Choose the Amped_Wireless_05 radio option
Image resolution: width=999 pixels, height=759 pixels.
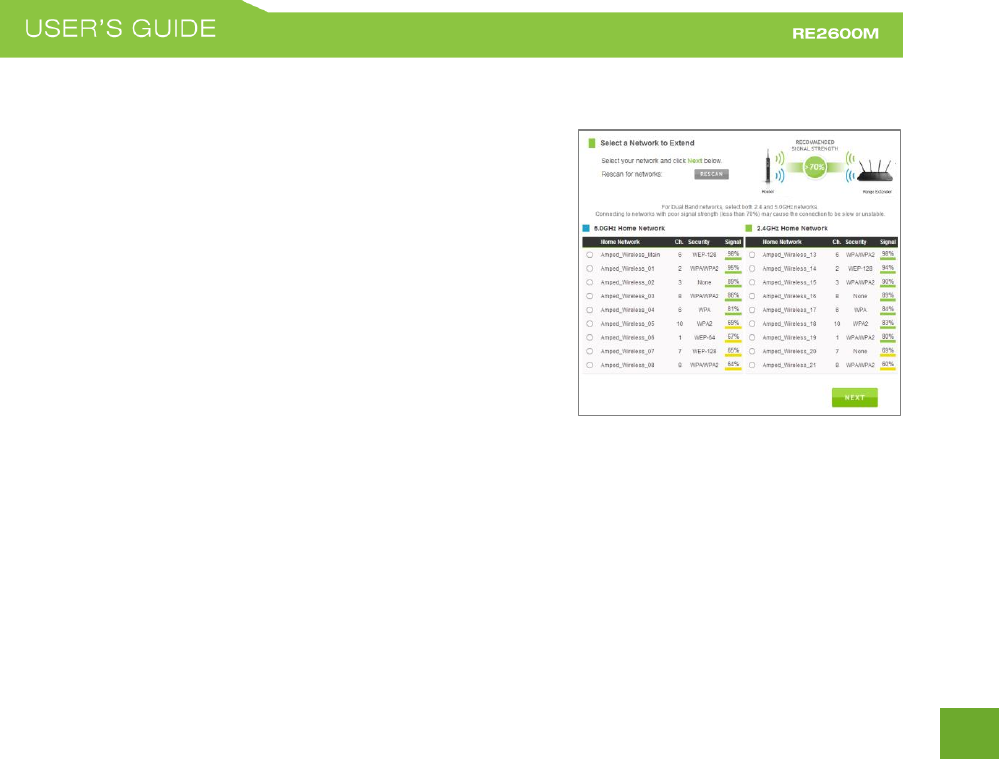(x=590, y=324)
